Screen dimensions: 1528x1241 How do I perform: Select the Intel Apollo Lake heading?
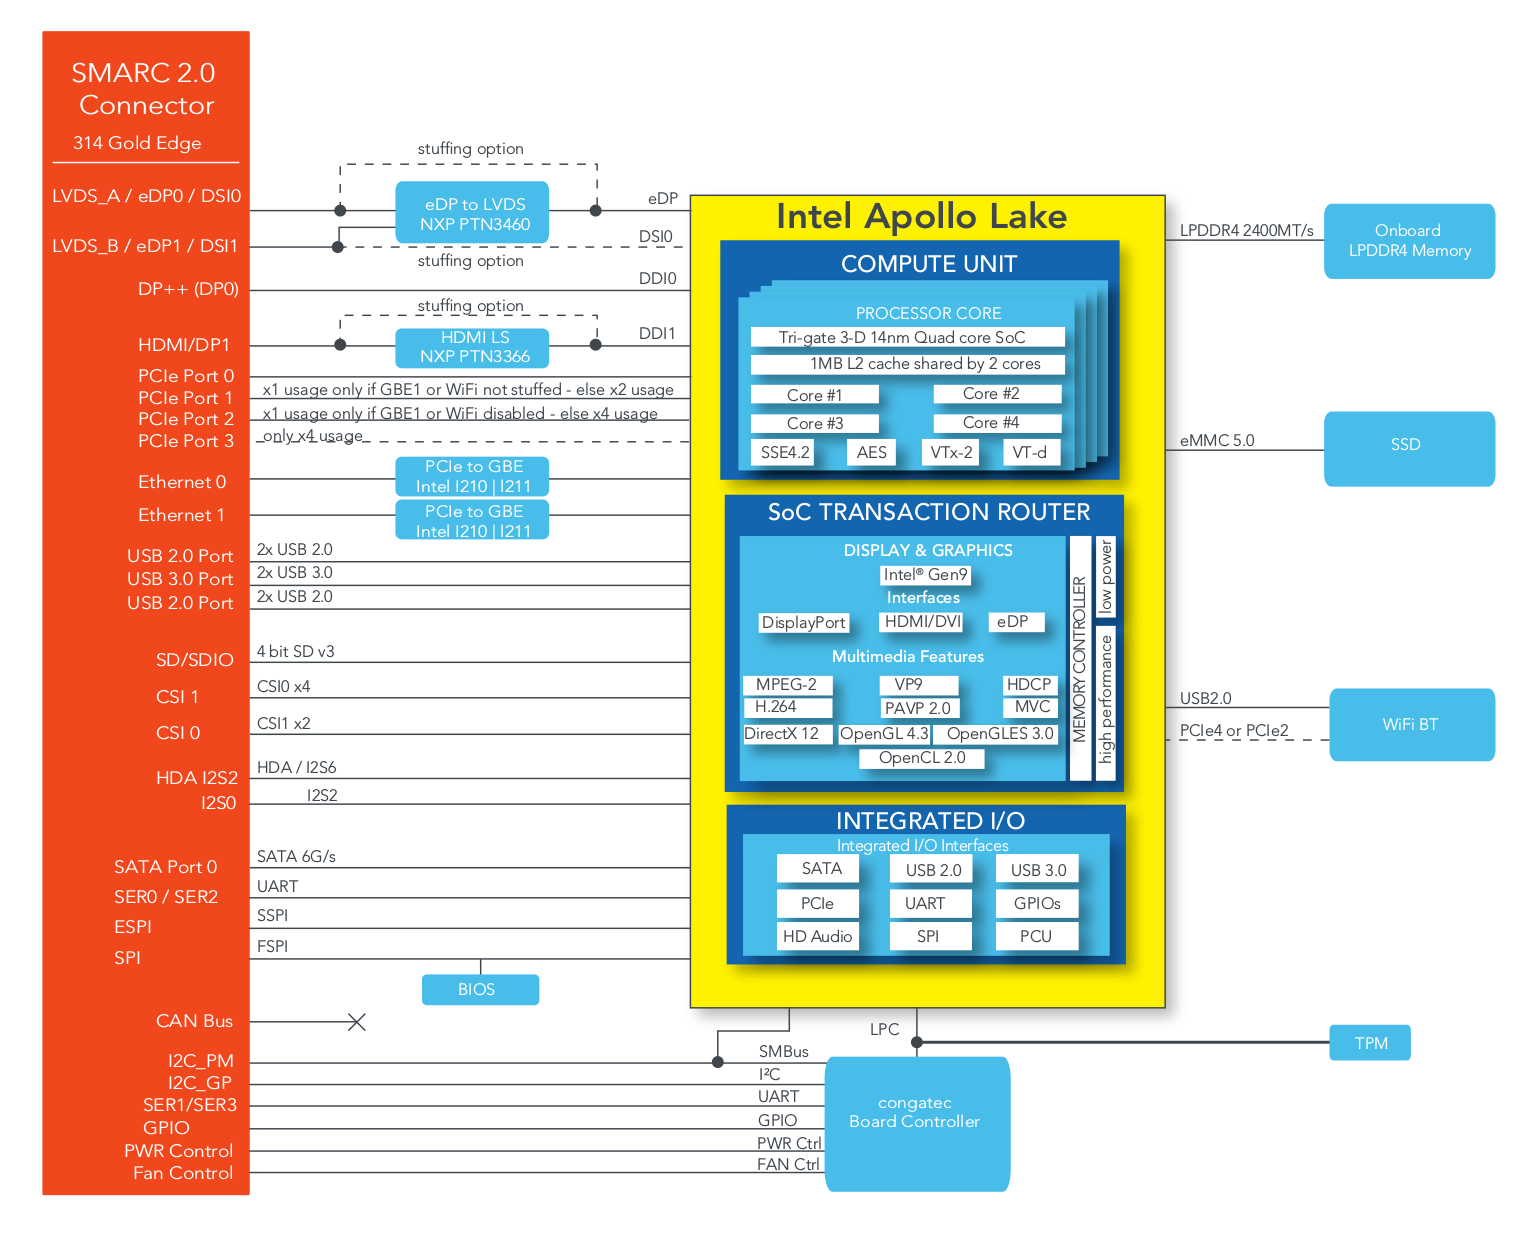coord(921,217)
